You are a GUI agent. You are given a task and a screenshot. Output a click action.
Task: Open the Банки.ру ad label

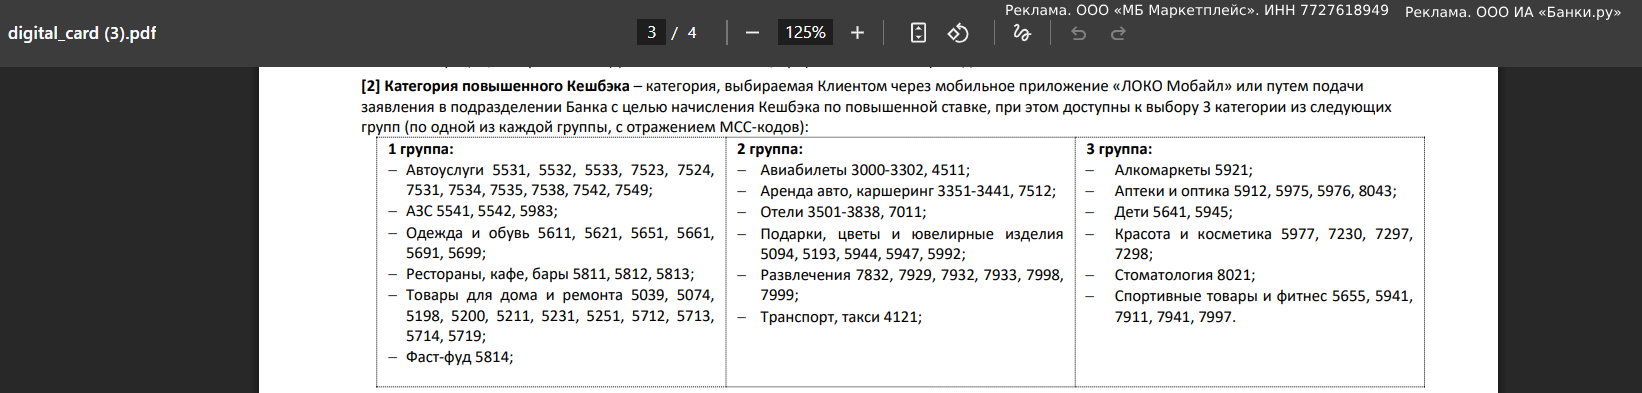1513,12
